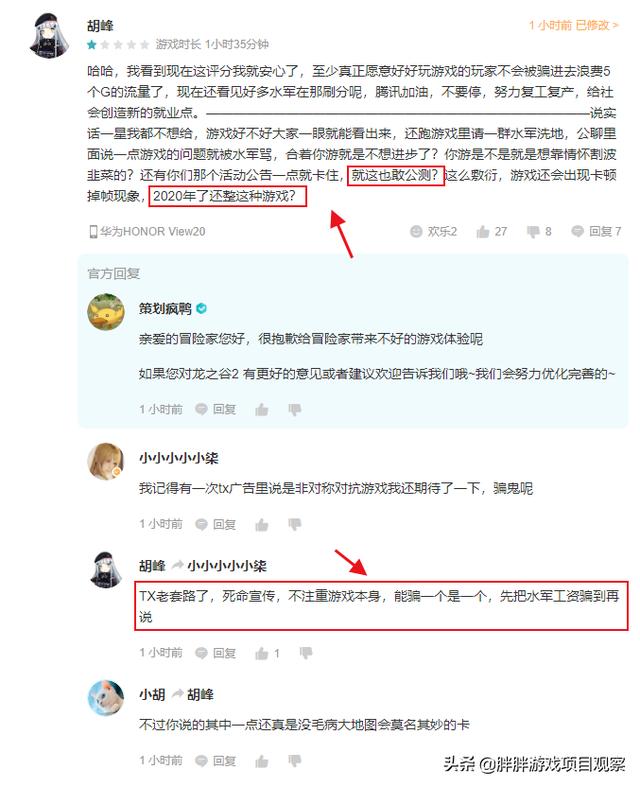Open 胡峰's profile via the top avatar
Image resolution: width=640 pixels, height=787 pixels.
(x=50, y=36)
